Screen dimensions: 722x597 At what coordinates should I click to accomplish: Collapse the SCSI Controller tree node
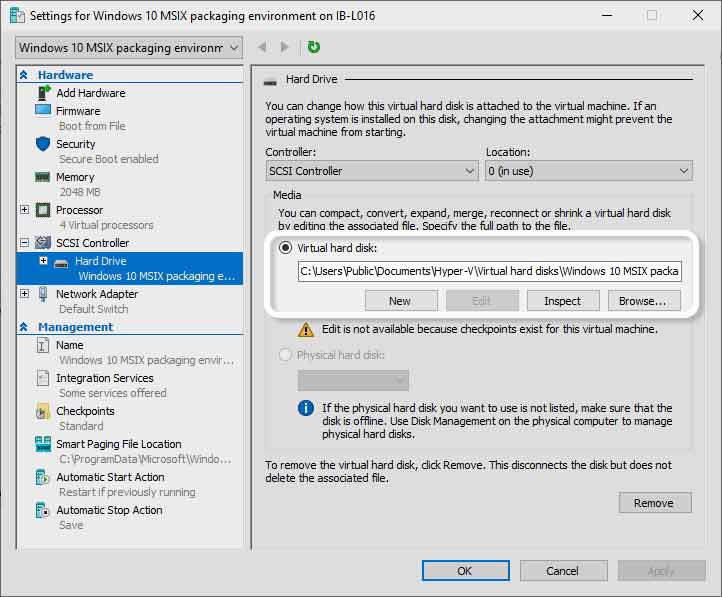coord(24,242)
